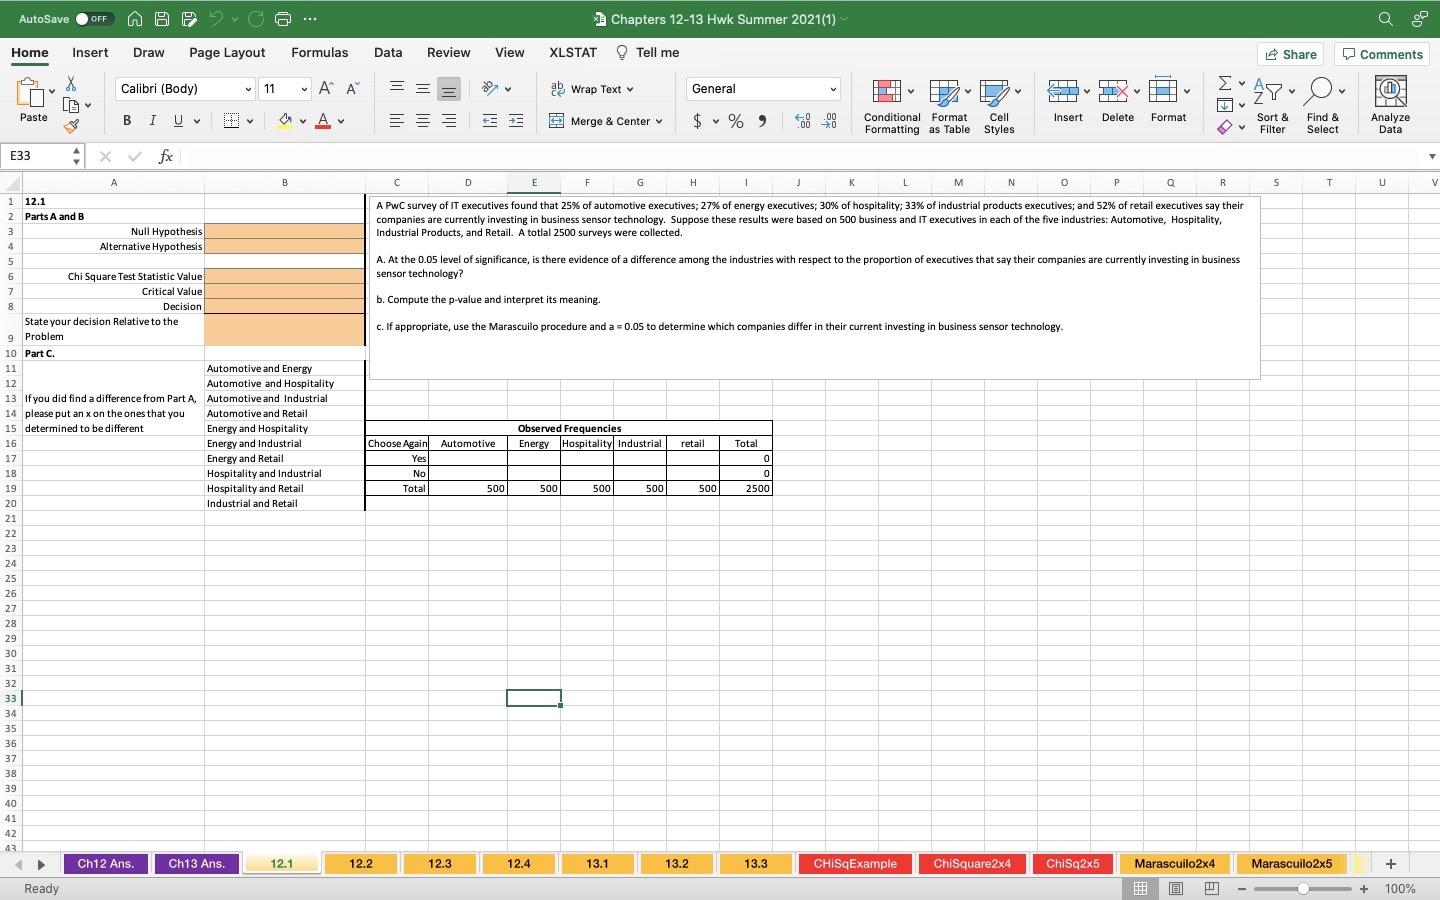This screenshot has width=1440, height=900.
Task: Click the Share button
Action: pos(1290,54)
